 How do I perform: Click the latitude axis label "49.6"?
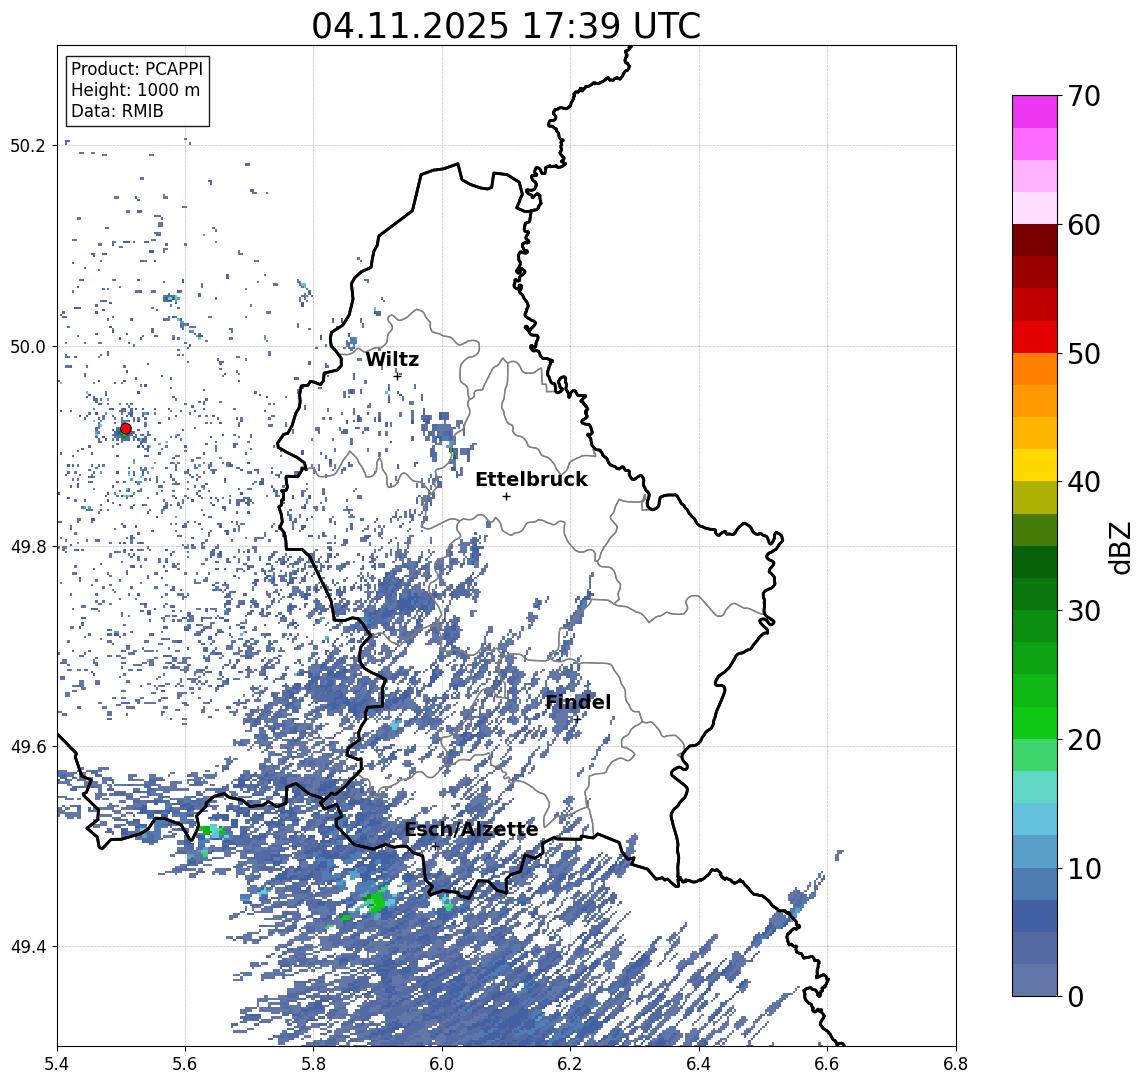28,747
